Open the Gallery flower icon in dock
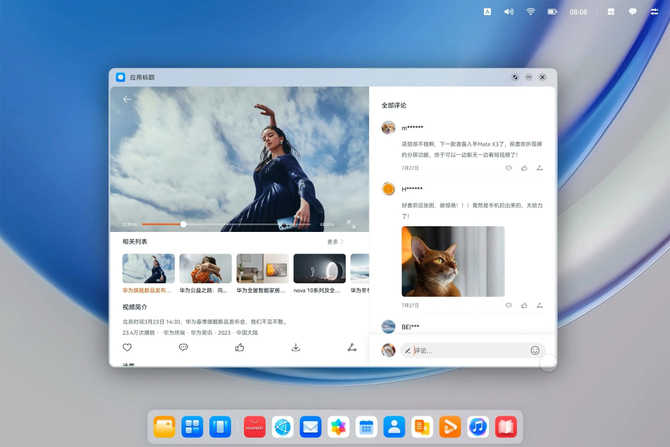 pos(338,427)
